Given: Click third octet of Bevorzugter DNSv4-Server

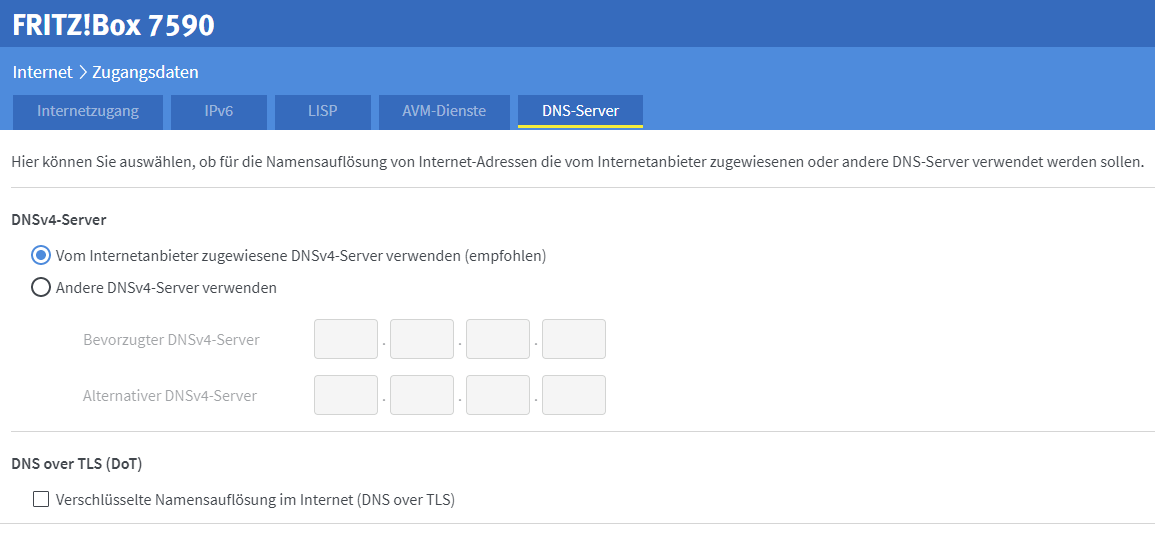Looking at the screenshot, I should pos(498,339).
